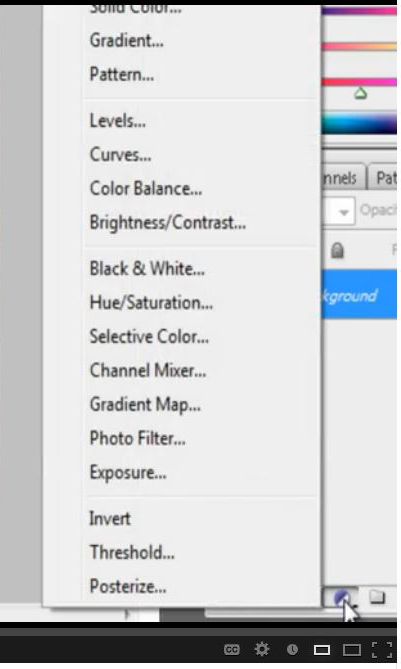Open the video settings gear
401x669 pixels.
point(262,649)
